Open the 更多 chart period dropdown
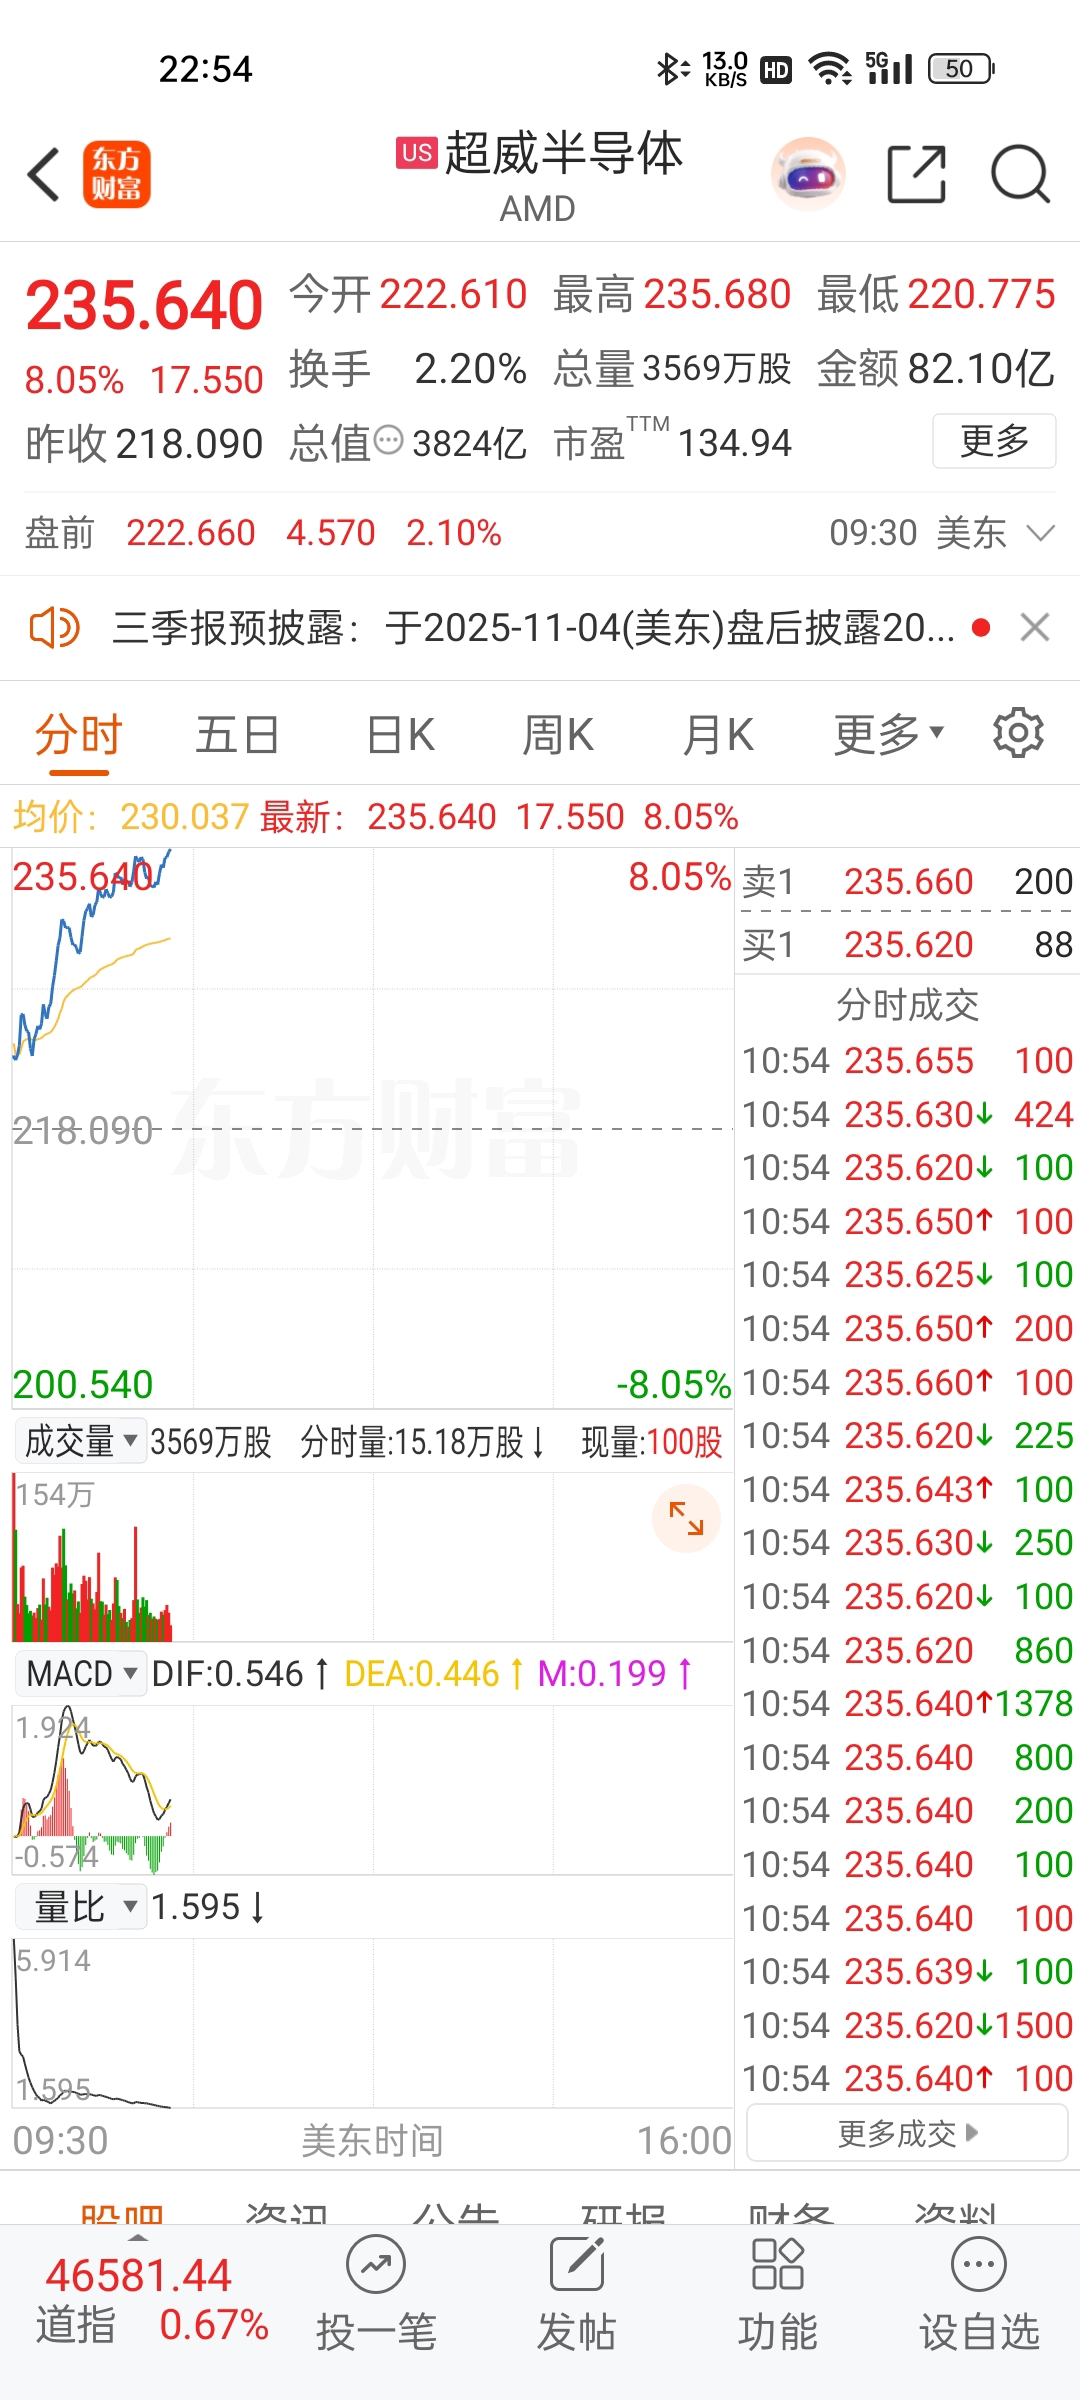Screen dimensions: 1080x2400 point(889,735)
